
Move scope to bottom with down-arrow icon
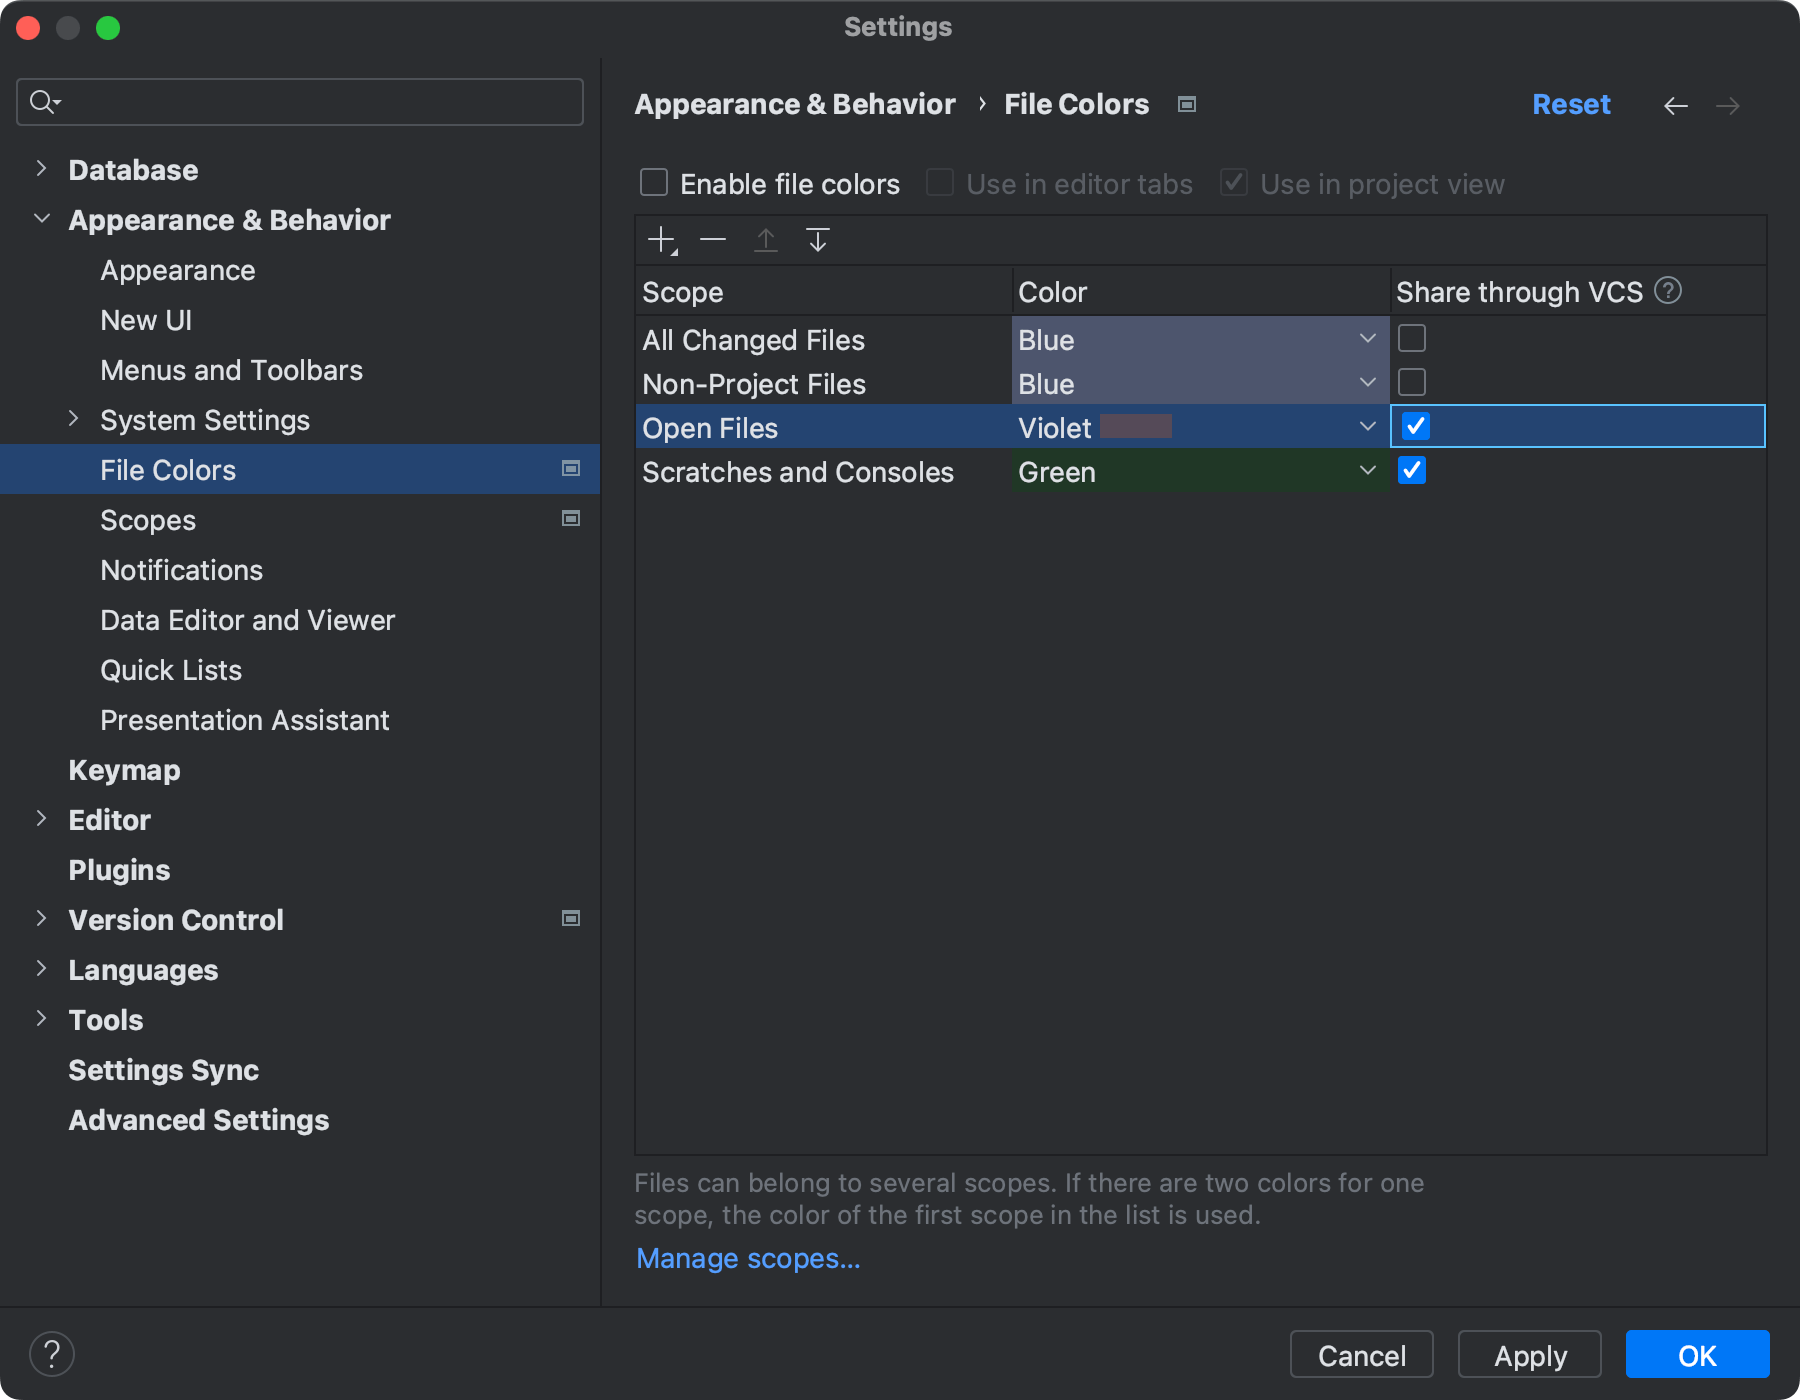[x=818, y=240]
